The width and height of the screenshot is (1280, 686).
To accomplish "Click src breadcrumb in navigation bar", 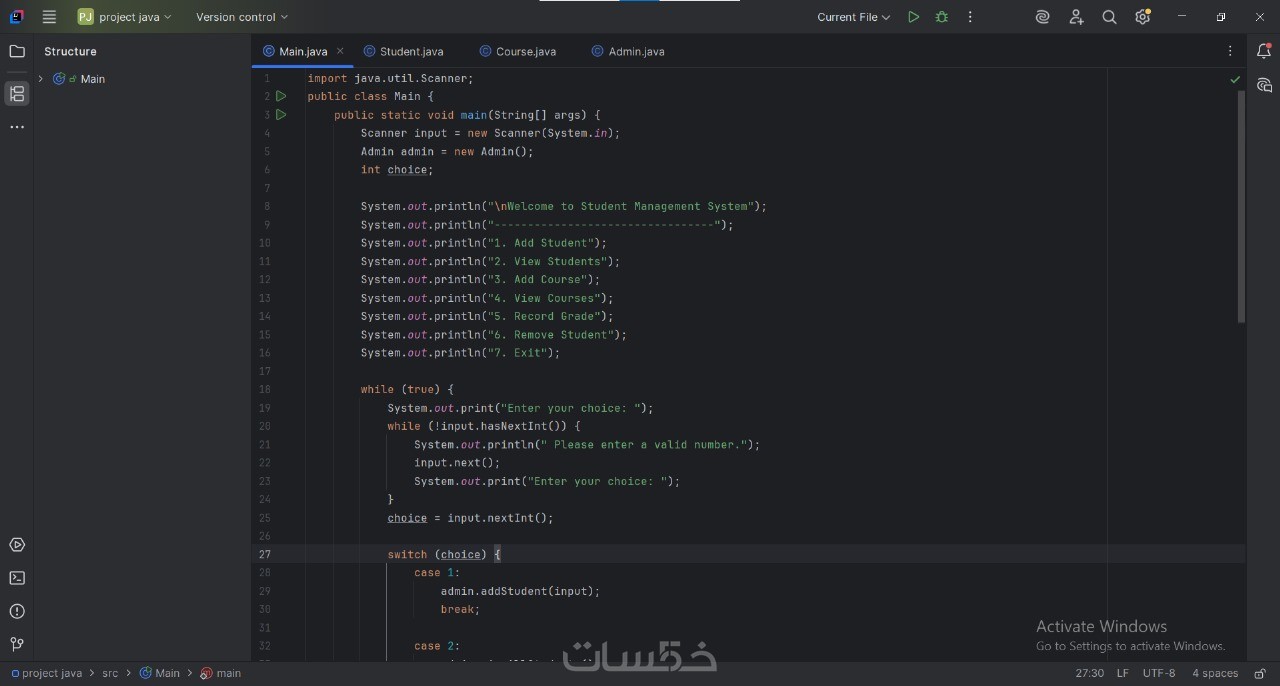I will pyautogui.click(x=110, y=673).
